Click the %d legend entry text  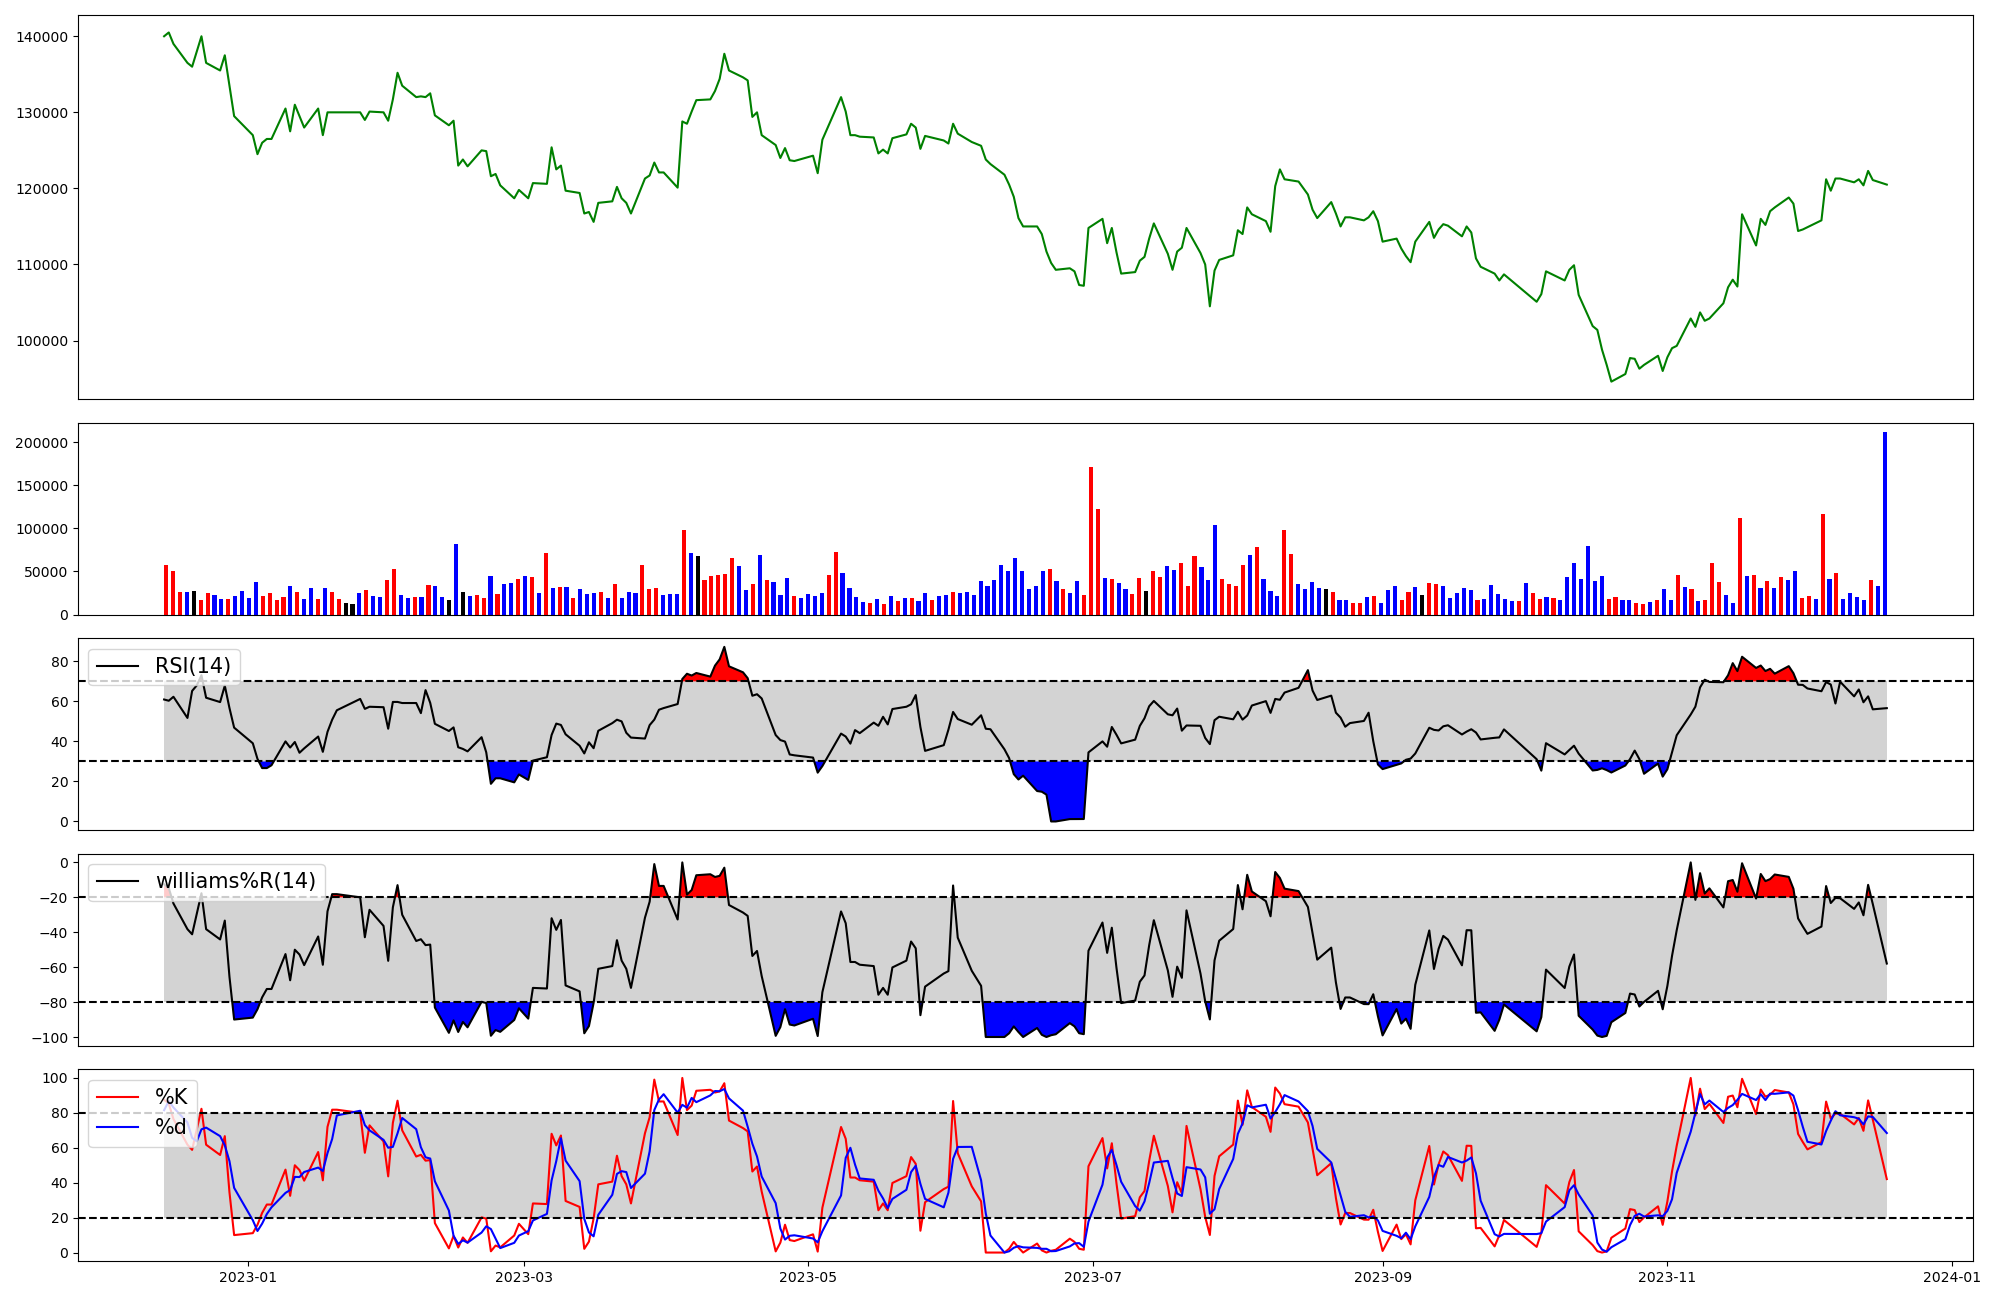(171, 1127)
